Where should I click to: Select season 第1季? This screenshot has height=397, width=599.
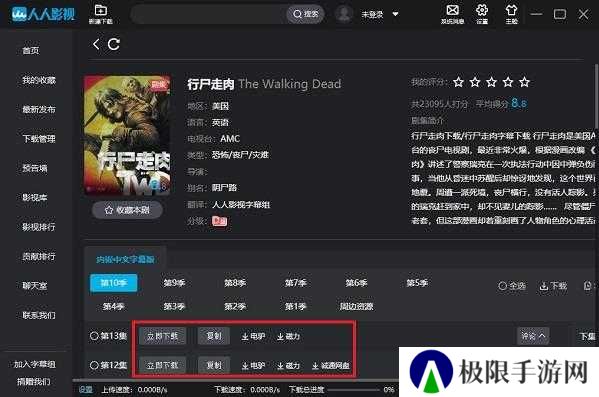tap(296, 306)
